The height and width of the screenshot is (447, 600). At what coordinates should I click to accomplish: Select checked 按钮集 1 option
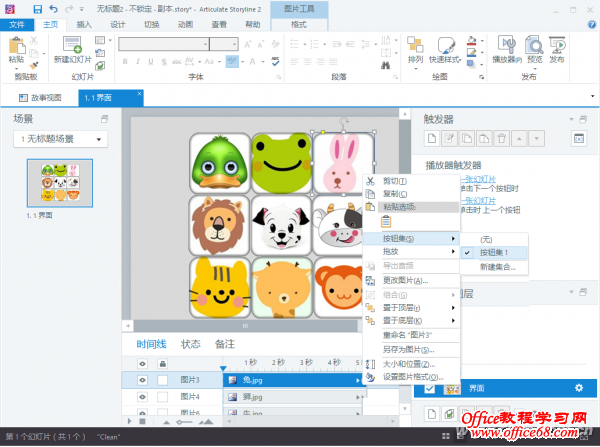494,253
